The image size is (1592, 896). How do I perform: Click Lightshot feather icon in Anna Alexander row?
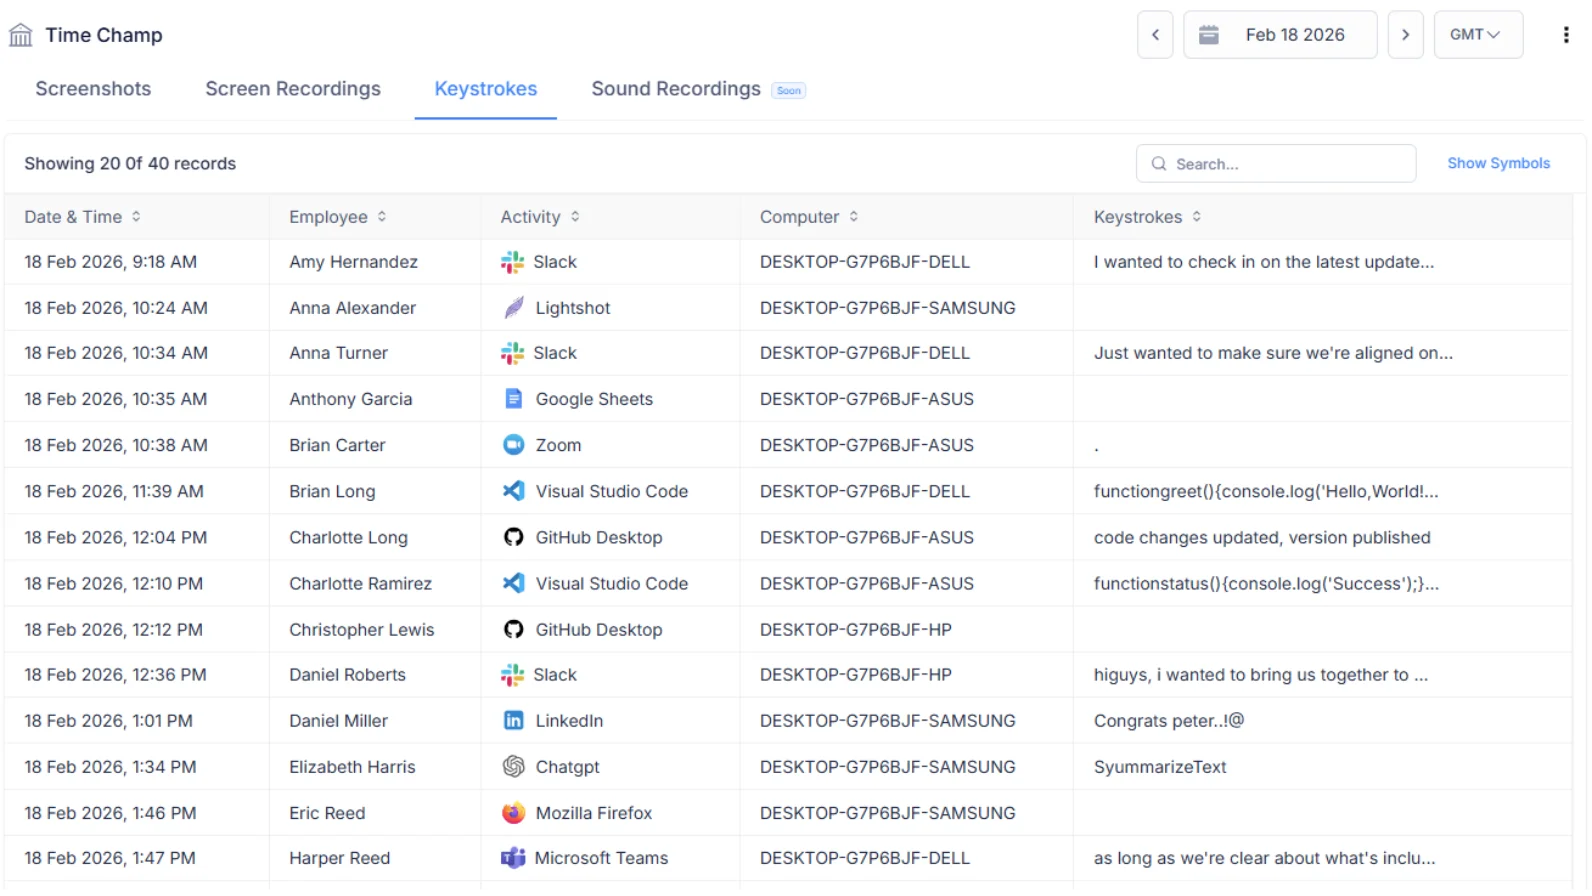click(x=513, y=308)
